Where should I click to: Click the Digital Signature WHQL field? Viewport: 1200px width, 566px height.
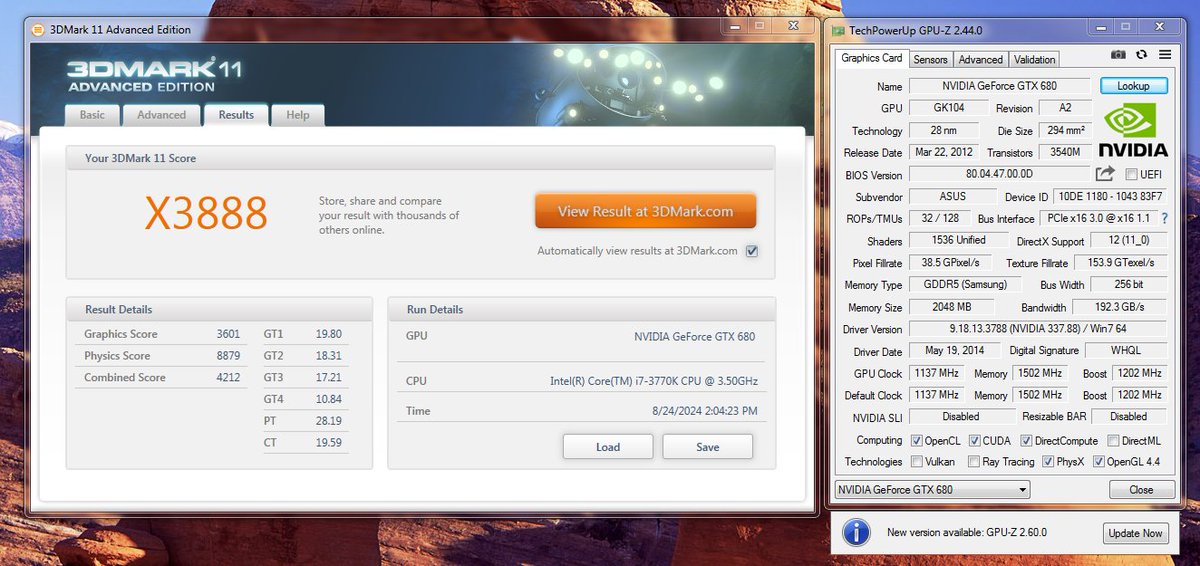pos(1126,351)
